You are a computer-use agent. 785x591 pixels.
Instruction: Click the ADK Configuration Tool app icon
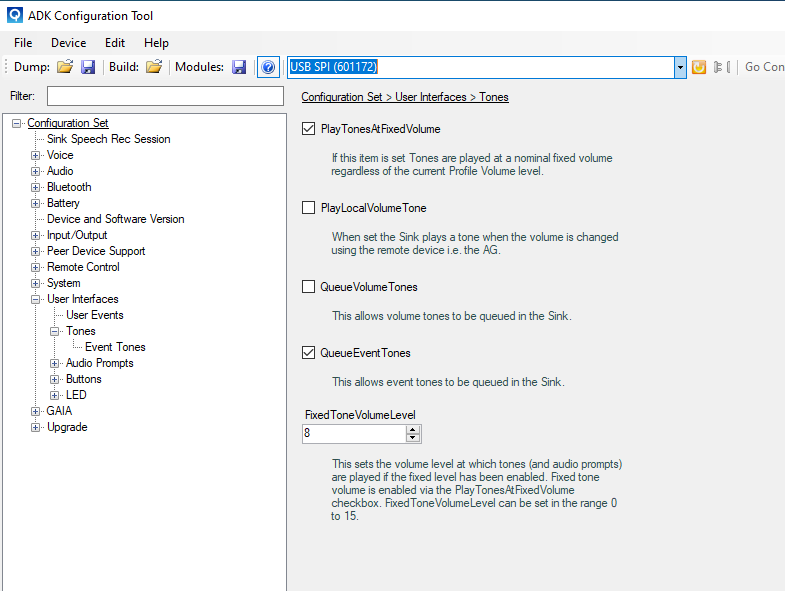point(15,16)
